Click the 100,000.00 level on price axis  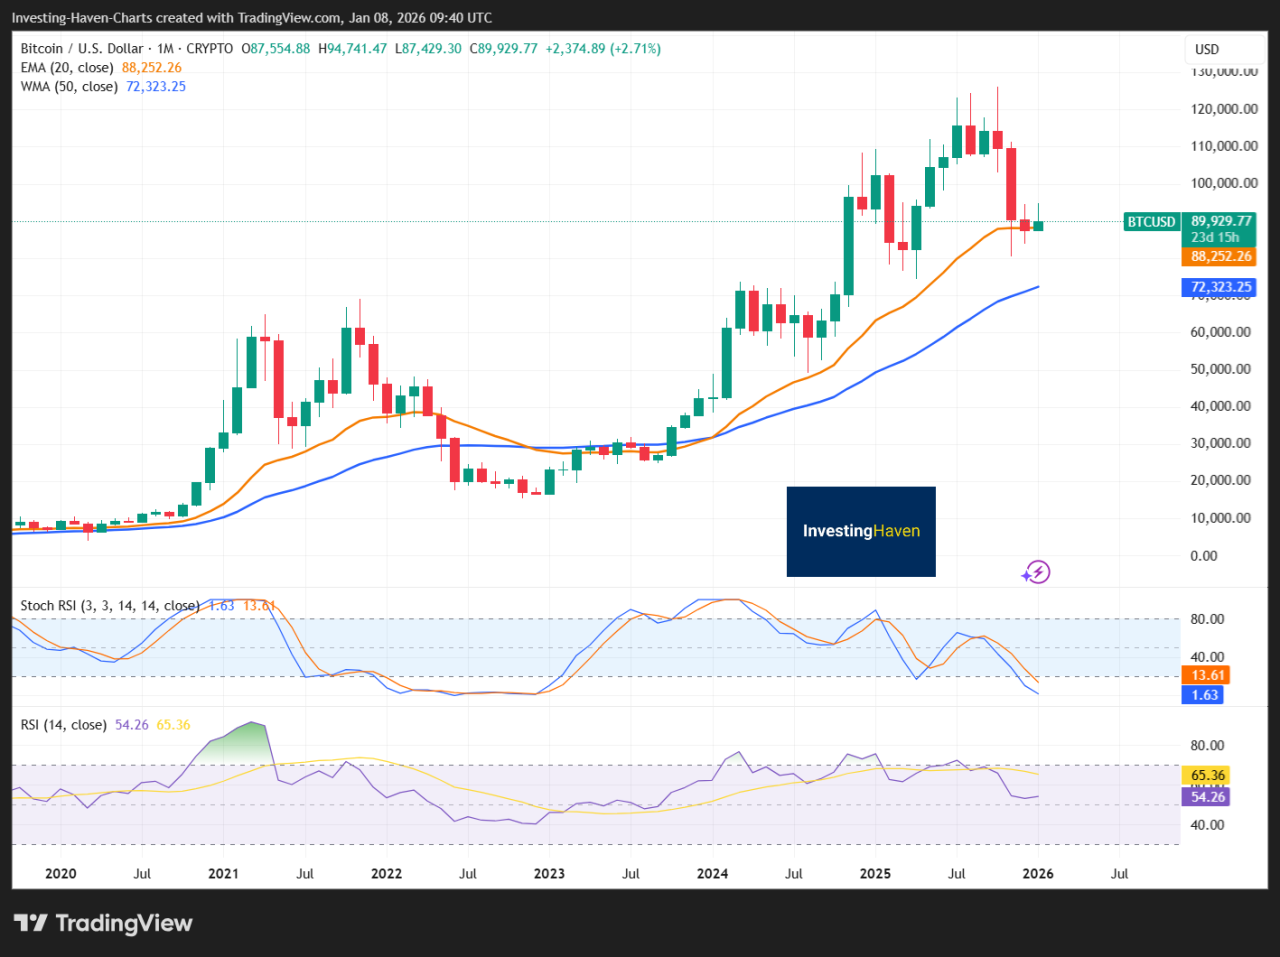point(1224,183)
